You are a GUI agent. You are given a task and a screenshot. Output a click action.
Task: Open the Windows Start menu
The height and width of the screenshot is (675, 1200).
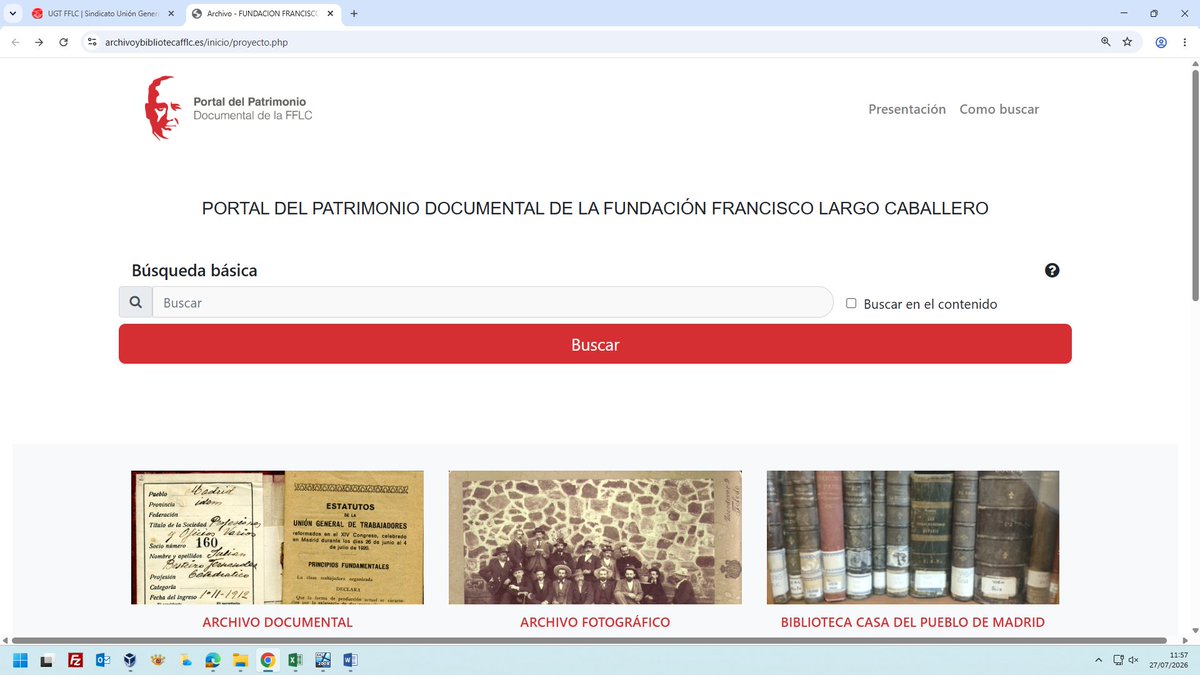(x=19, y=660)
